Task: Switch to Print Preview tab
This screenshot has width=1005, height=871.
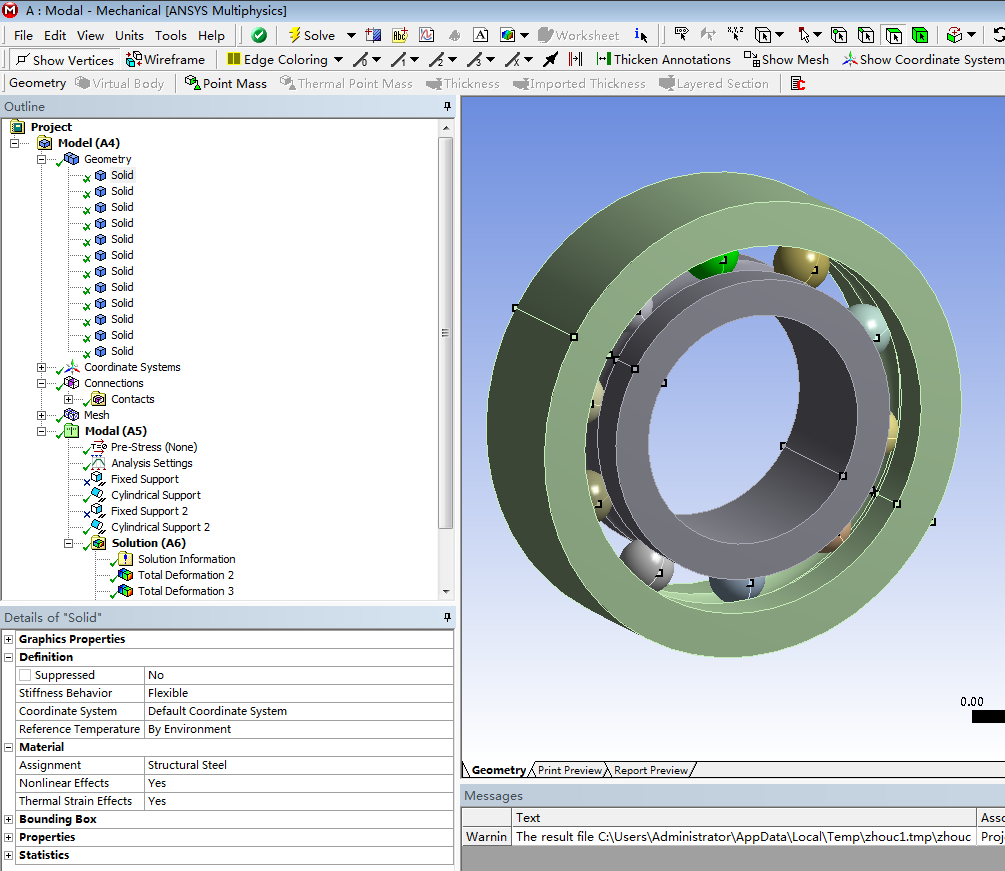Action: tap(569, 770)
